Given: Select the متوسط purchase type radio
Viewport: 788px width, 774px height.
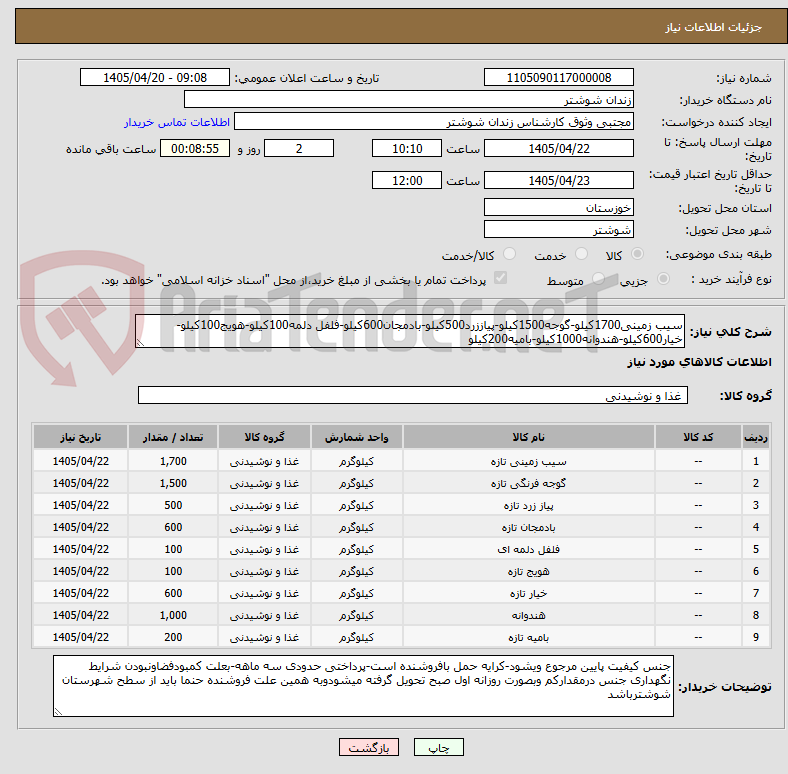Looking at the screenshot, I should pos(598,279).
